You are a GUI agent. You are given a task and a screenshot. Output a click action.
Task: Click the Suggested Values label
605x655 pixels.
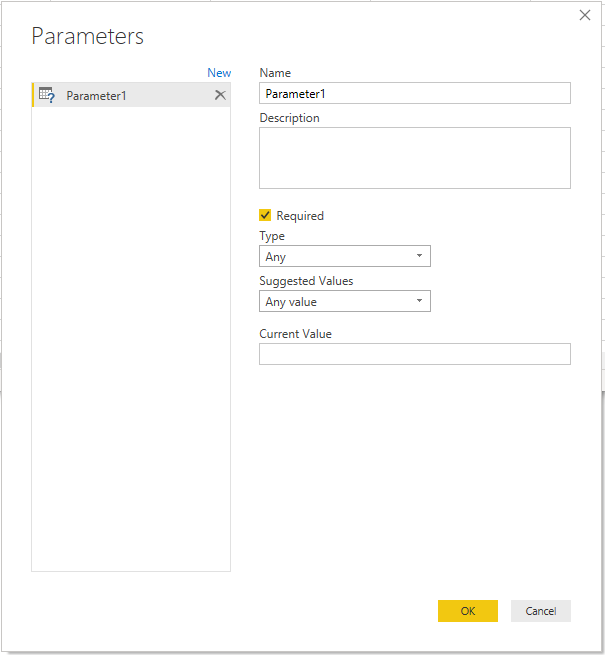point(306,281)
